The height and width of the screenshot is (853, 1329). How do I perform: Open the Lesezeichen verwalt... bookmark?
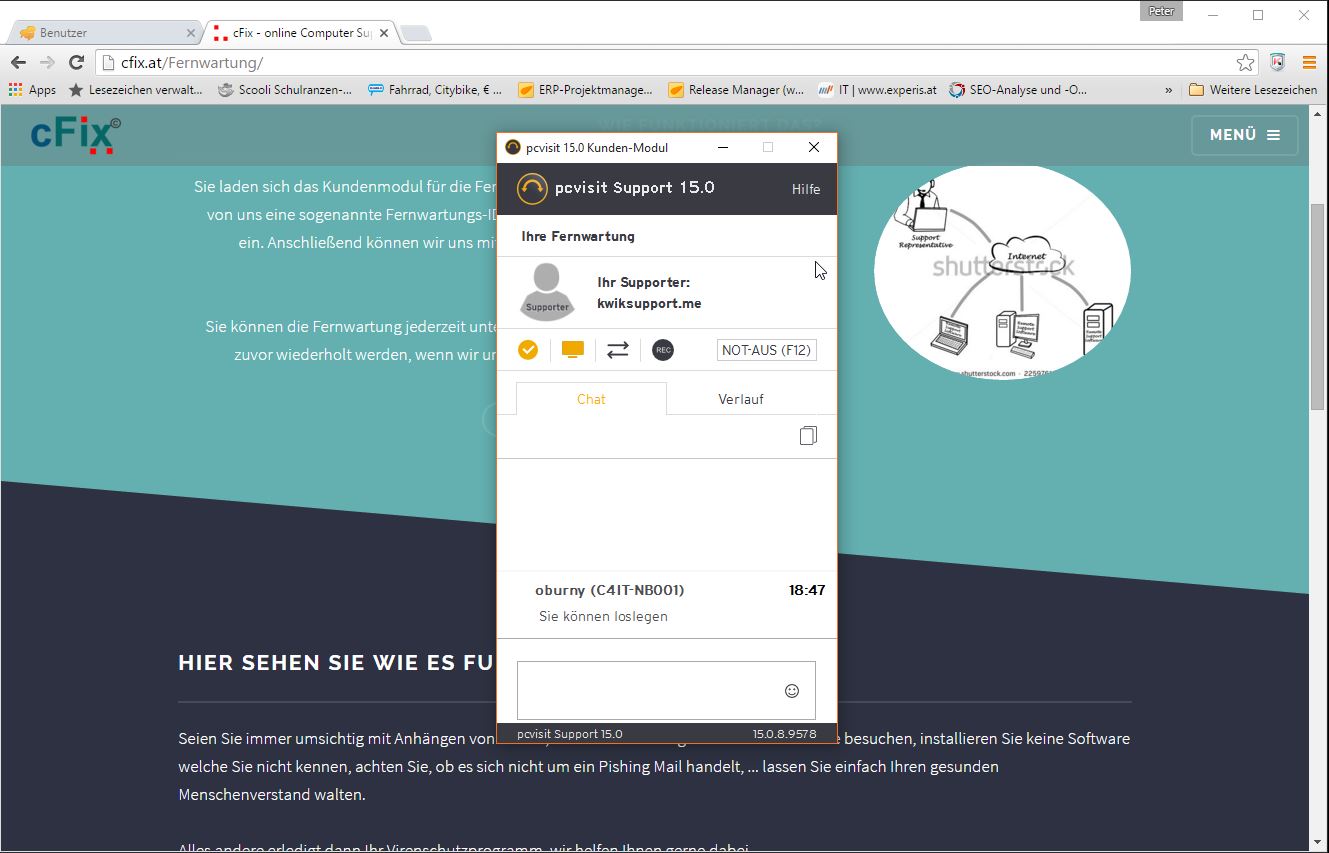pos(135,90)
